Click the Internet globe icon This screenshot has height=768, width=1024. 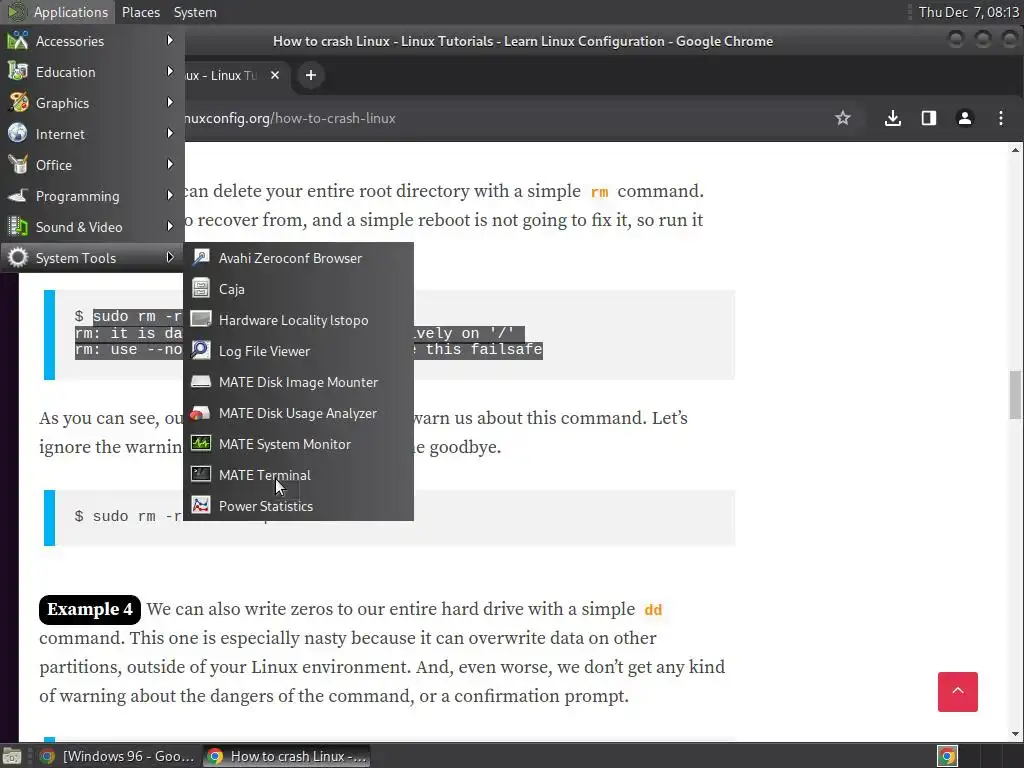pyautogui.click(x=18, y=134)
